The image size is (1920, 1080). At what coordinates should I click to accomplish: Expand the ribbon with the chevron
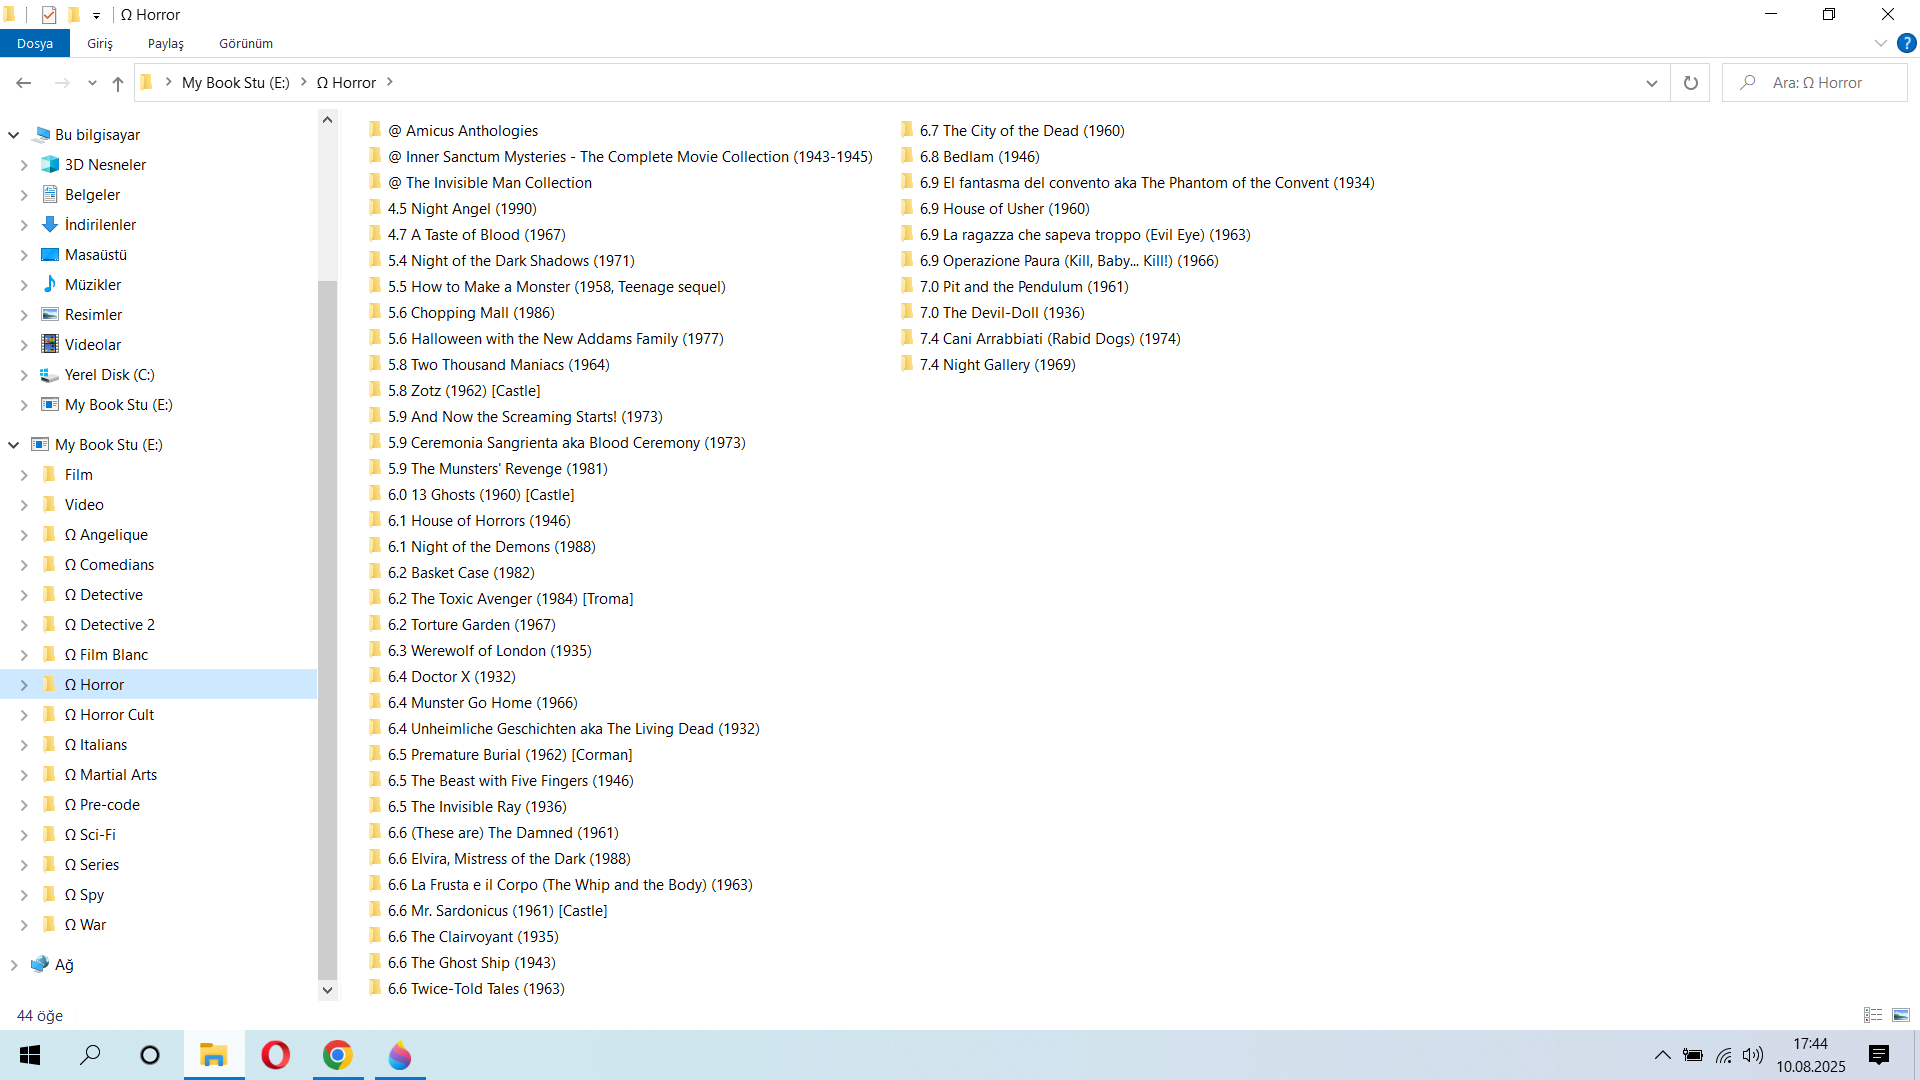click(x=1880, y=43)
